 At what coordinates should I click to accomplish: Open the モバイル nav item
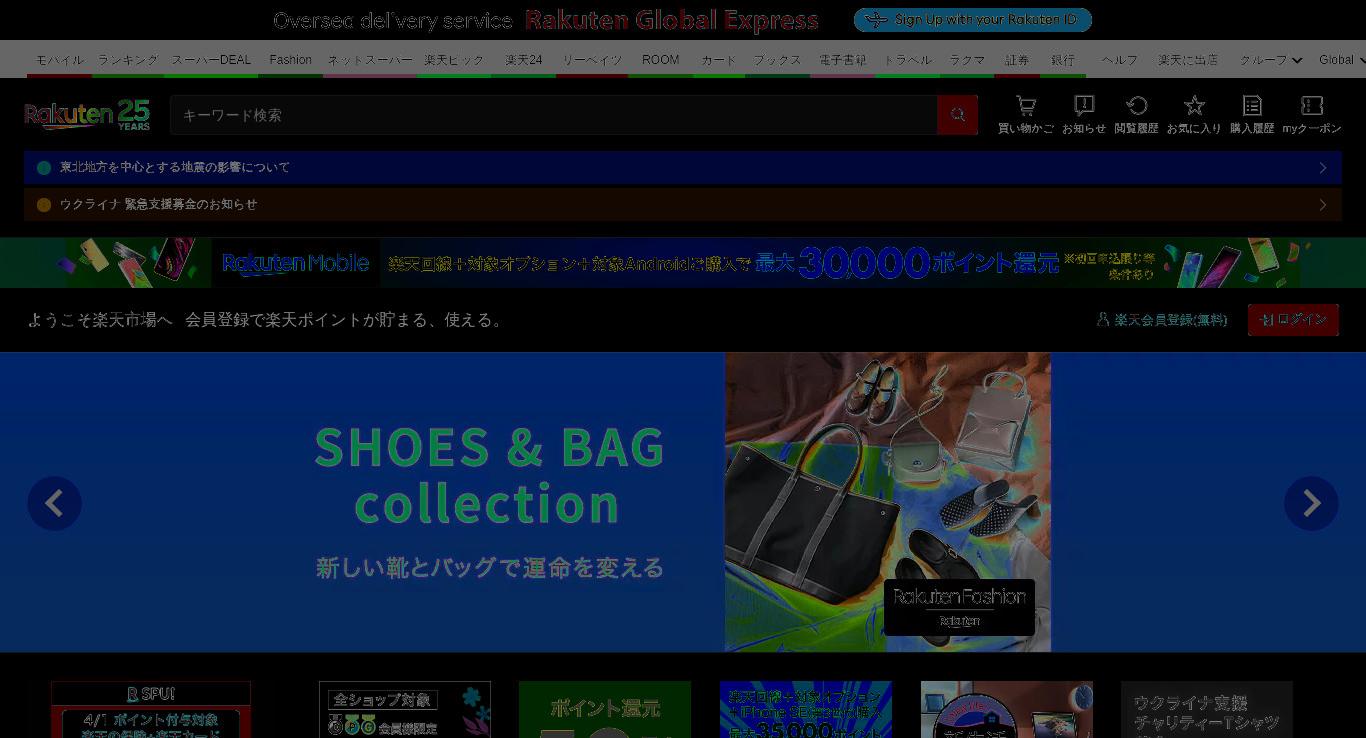point(60,60)
